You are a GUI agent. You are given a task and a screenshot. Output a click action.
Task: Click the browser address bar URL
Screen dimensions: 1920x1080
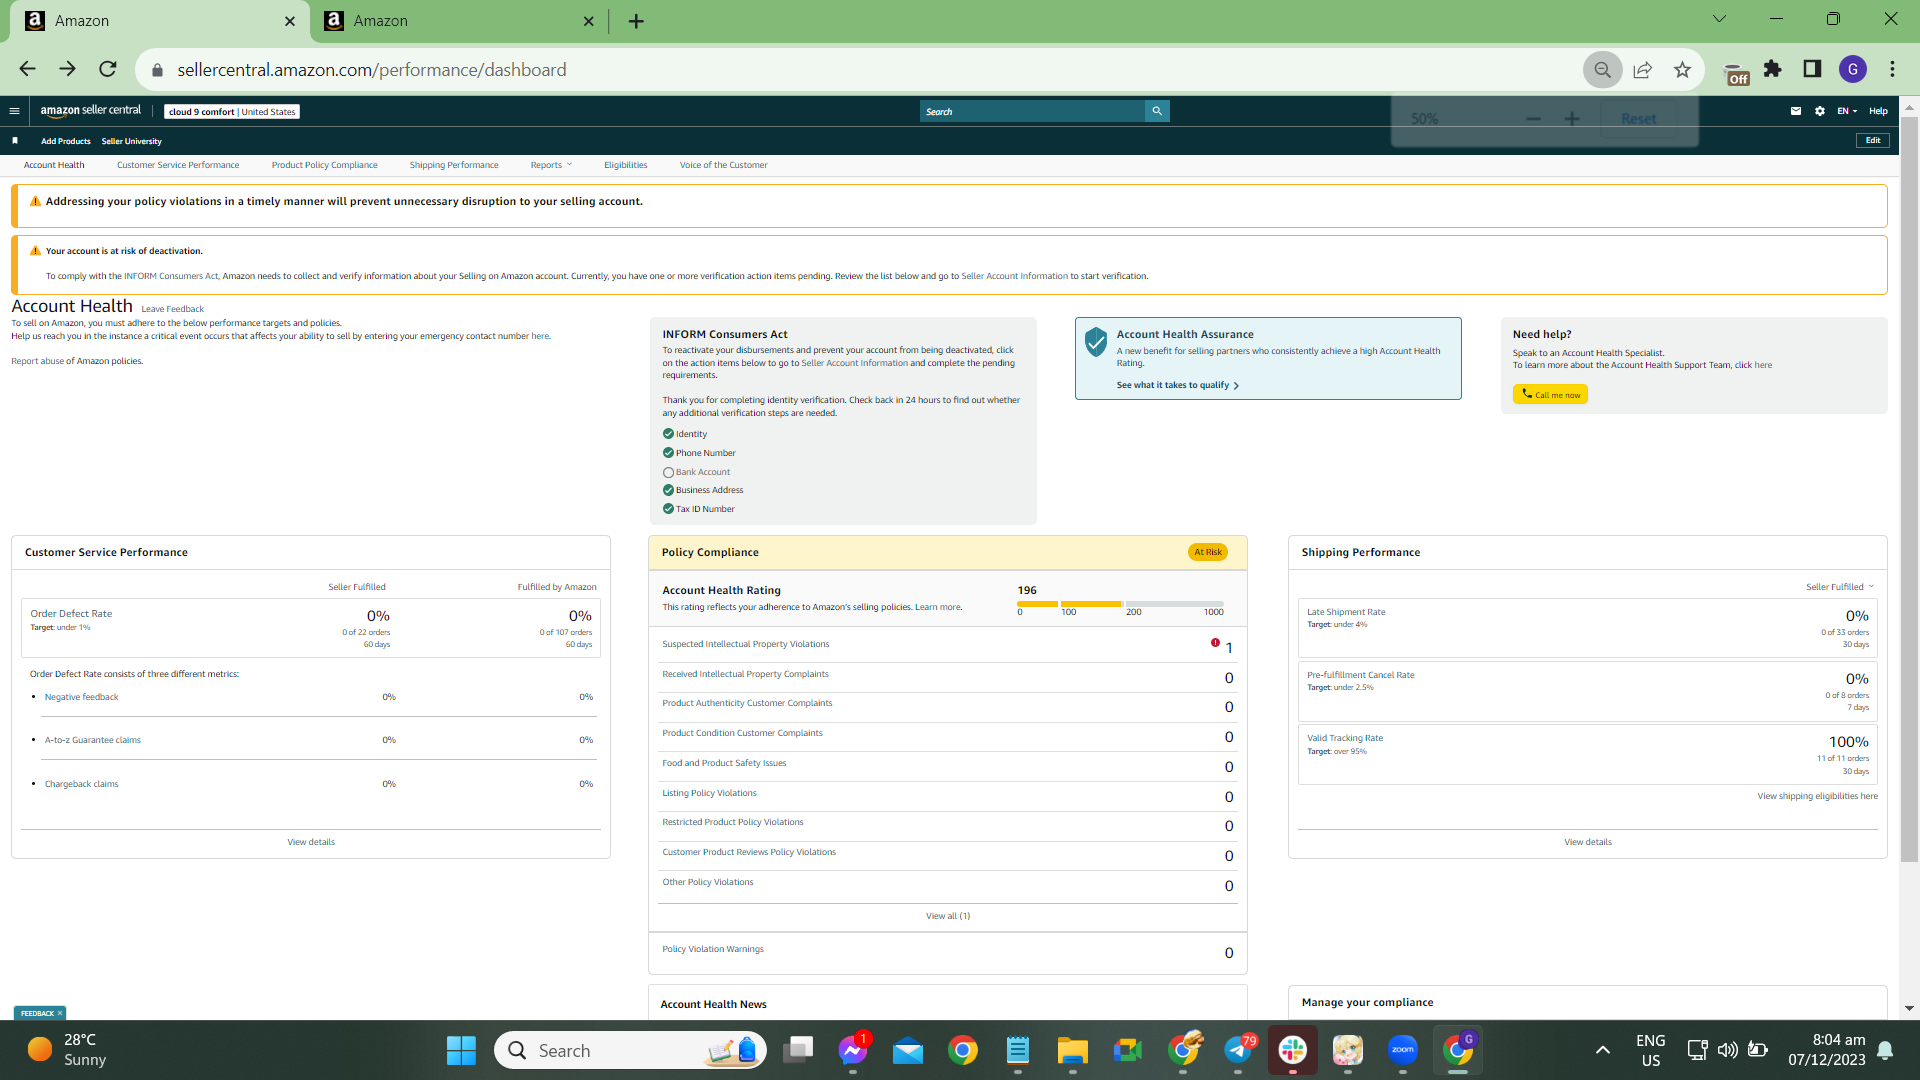[x=372, y=70]
